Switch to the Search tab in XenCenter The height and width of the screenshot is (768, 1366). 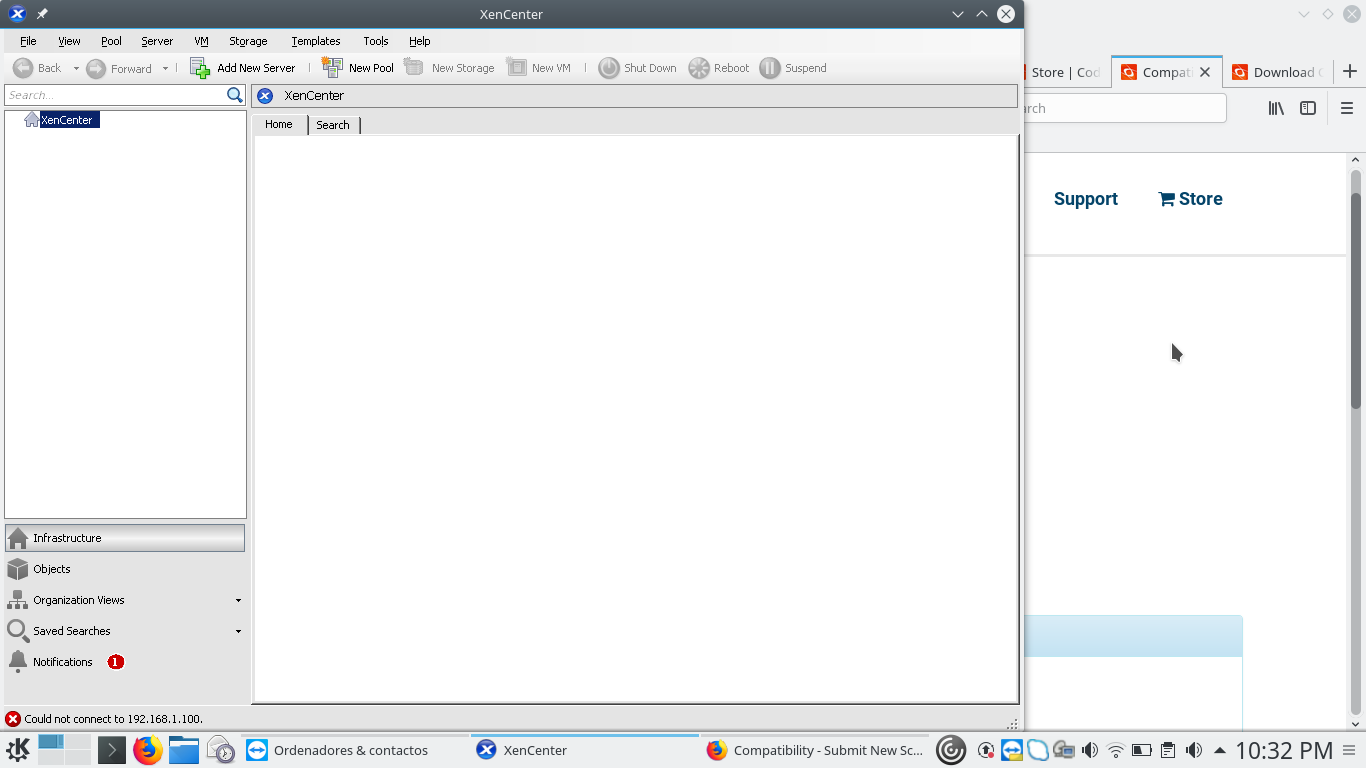[x=333, y=125]
